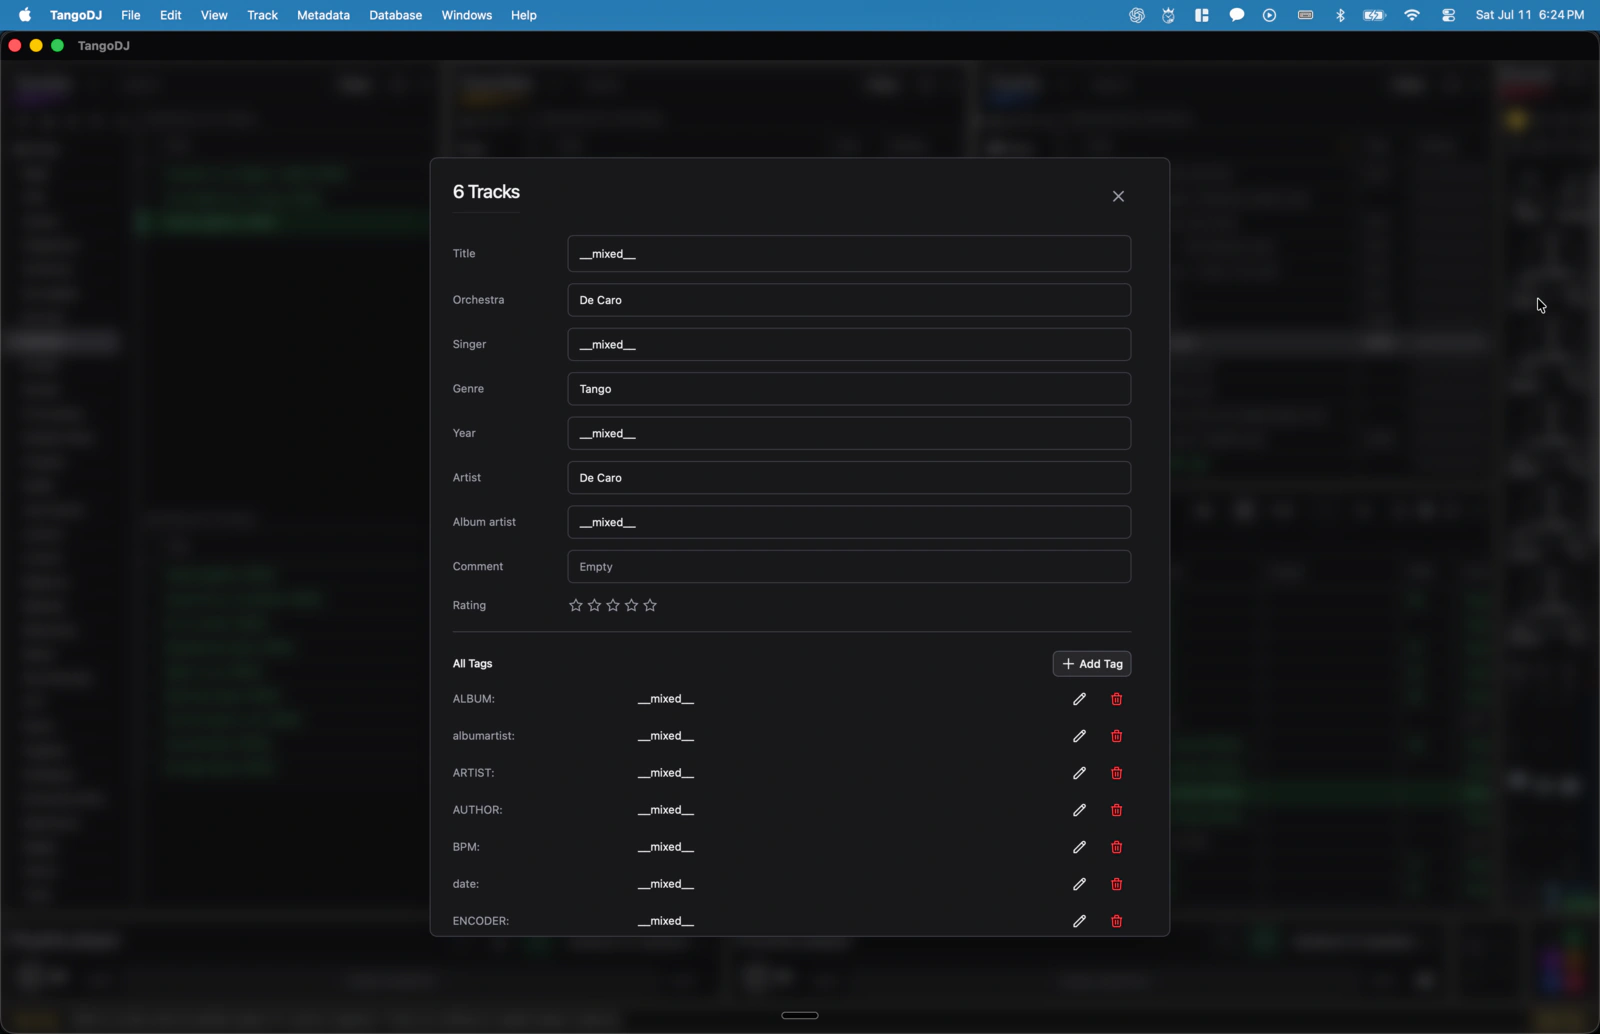Delete the date tag
Viewport: 1600px width, 1034px height.
pos(1117,884)
